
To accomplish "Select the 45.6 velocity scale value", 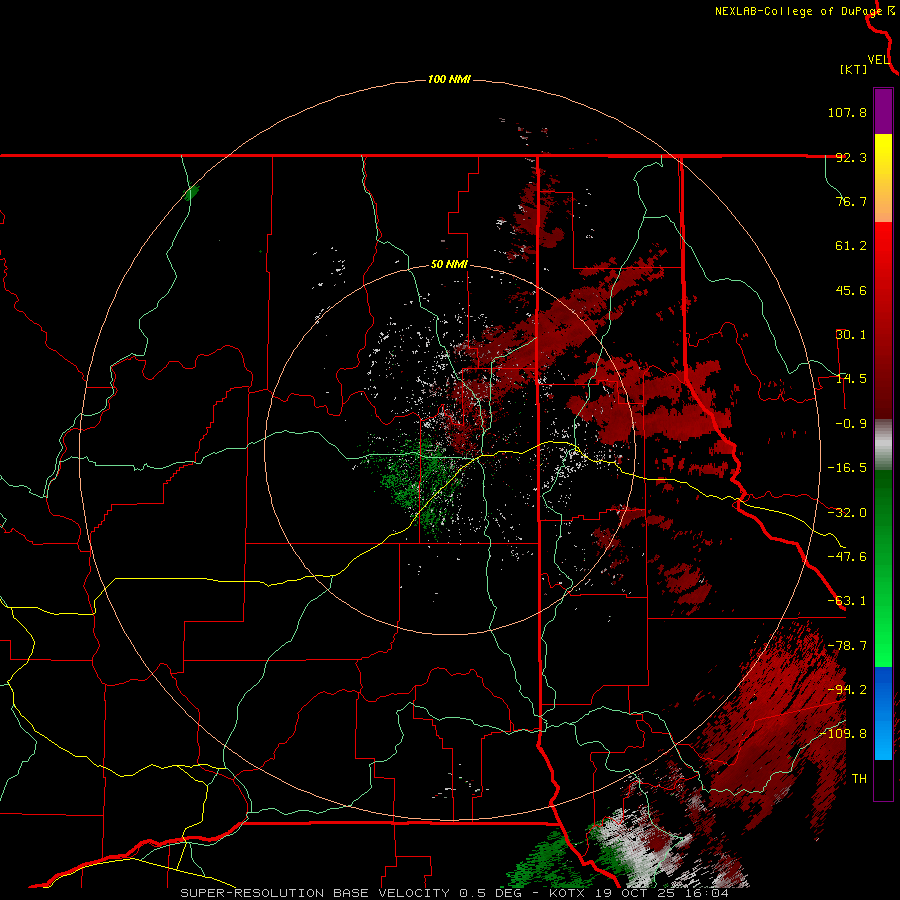I will click(851, 290).
